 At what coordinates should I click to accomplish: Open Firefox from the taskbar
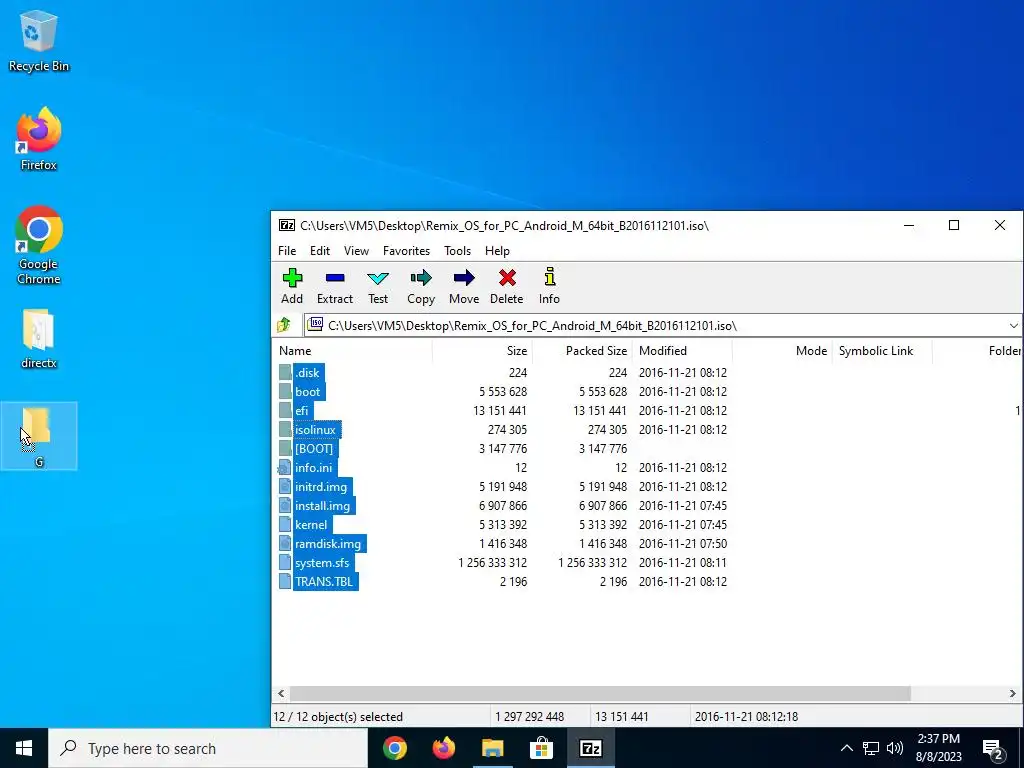tap(443, 748)
